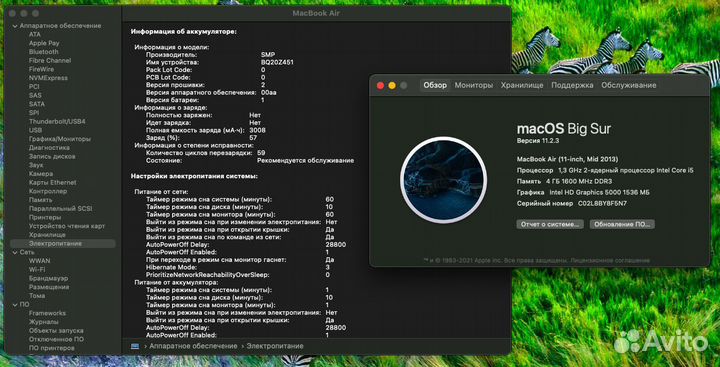
Task: Select Звук in the sidebar
Action: click(x=36, y=165)
